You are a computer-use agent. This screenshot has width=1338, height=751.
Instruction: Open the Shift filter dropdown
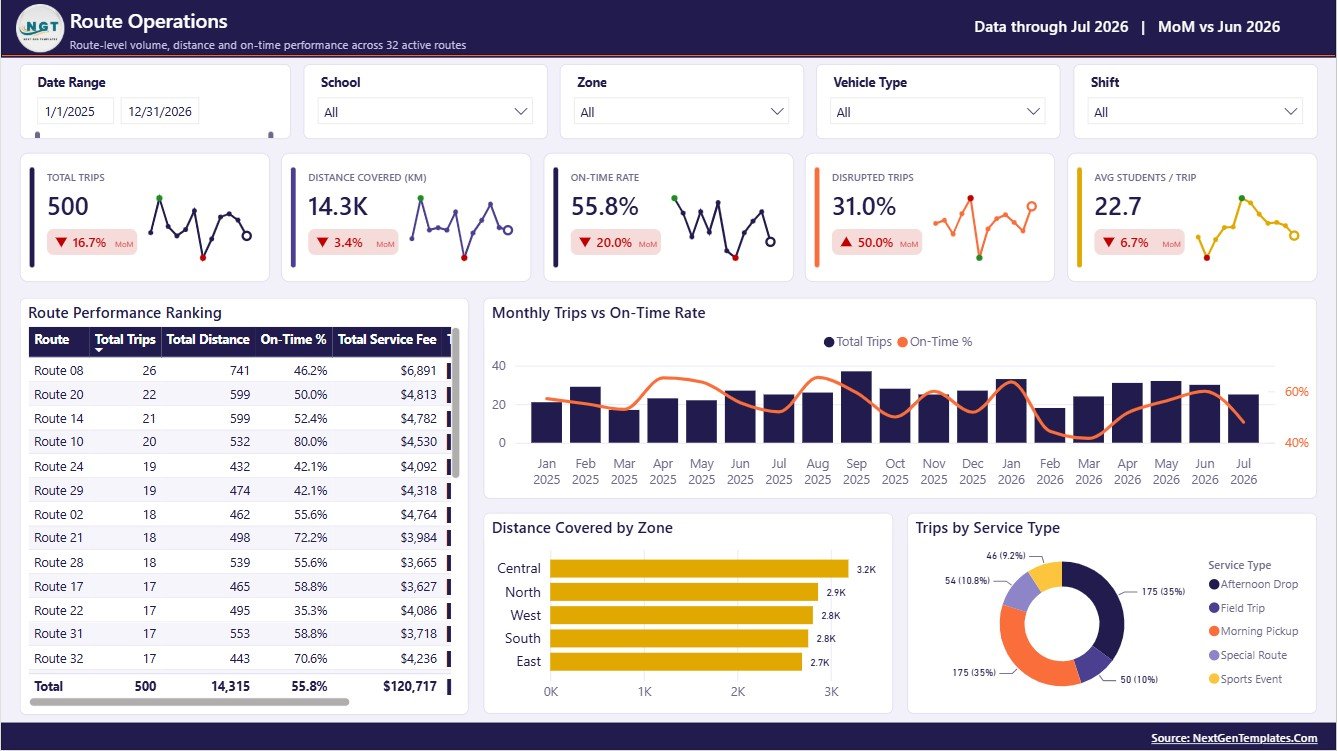coord(1196,112)
